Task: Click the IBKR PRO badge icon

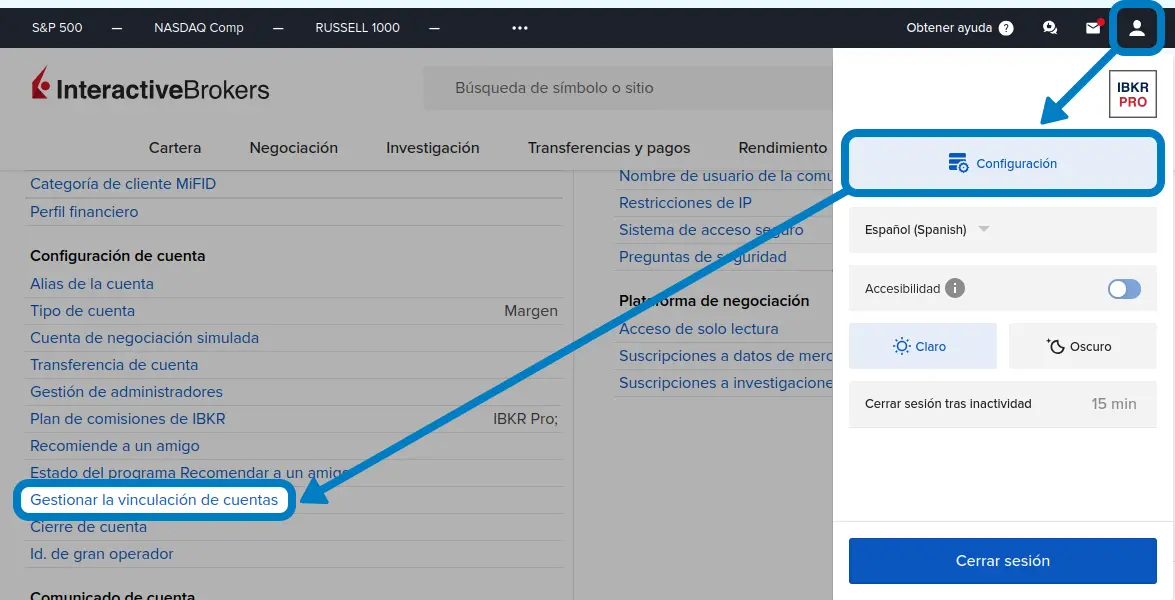Action: (1131, 94)
